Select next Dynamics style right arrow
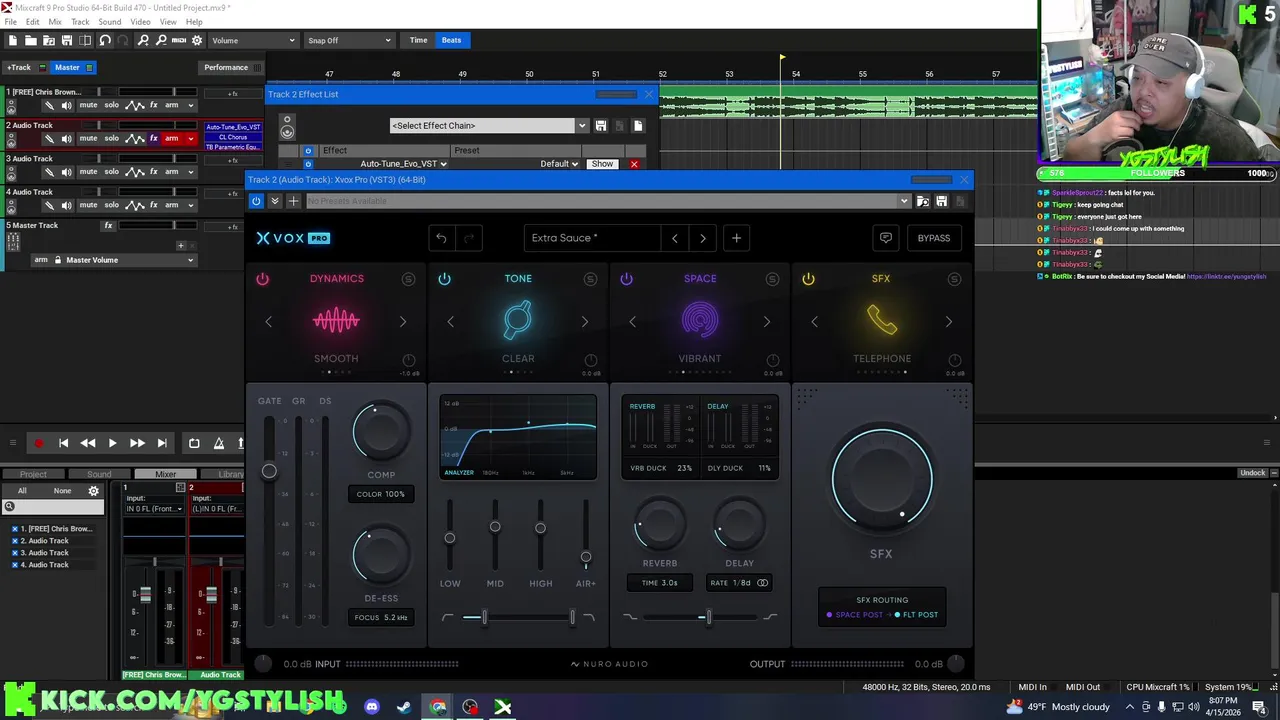This screenshot has width=1280, height=720. 403,322
